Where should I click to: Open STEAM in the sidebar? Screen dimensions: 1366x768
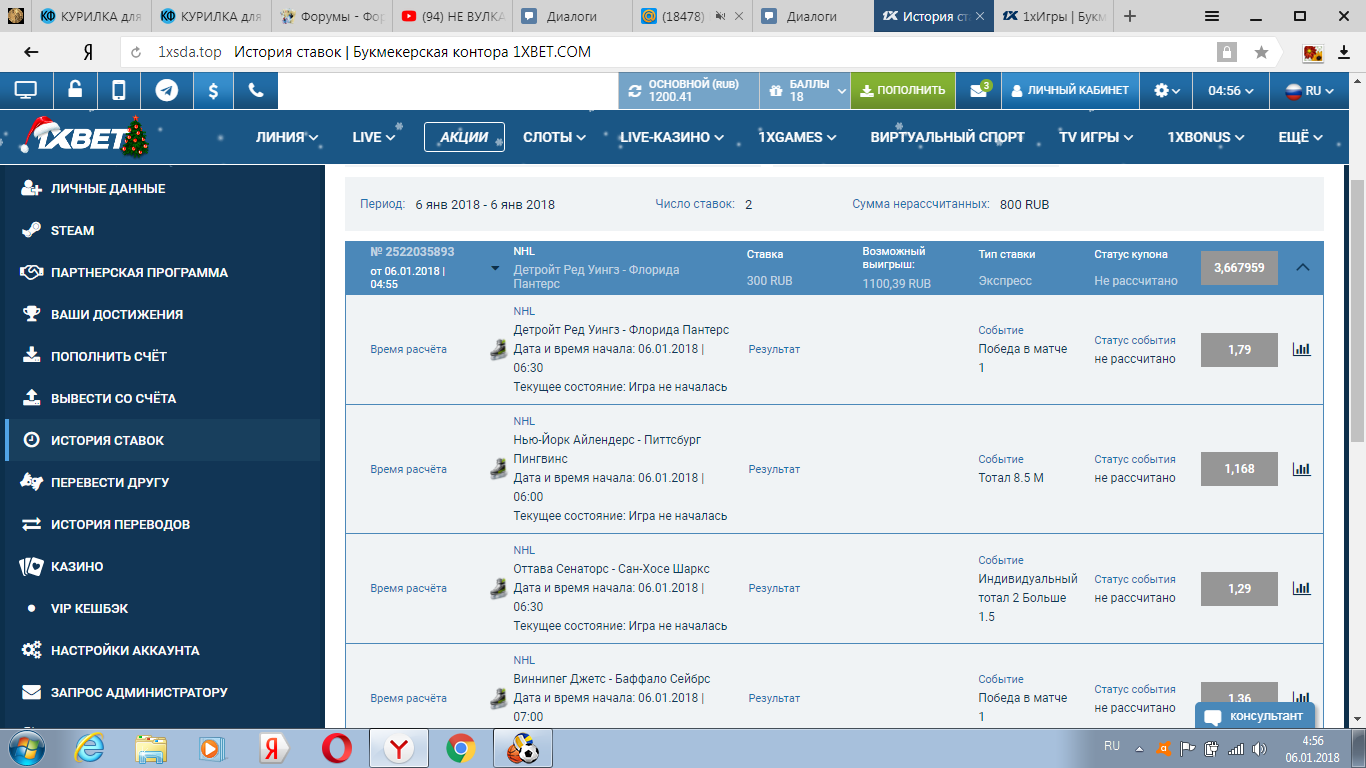pos(162,230)
